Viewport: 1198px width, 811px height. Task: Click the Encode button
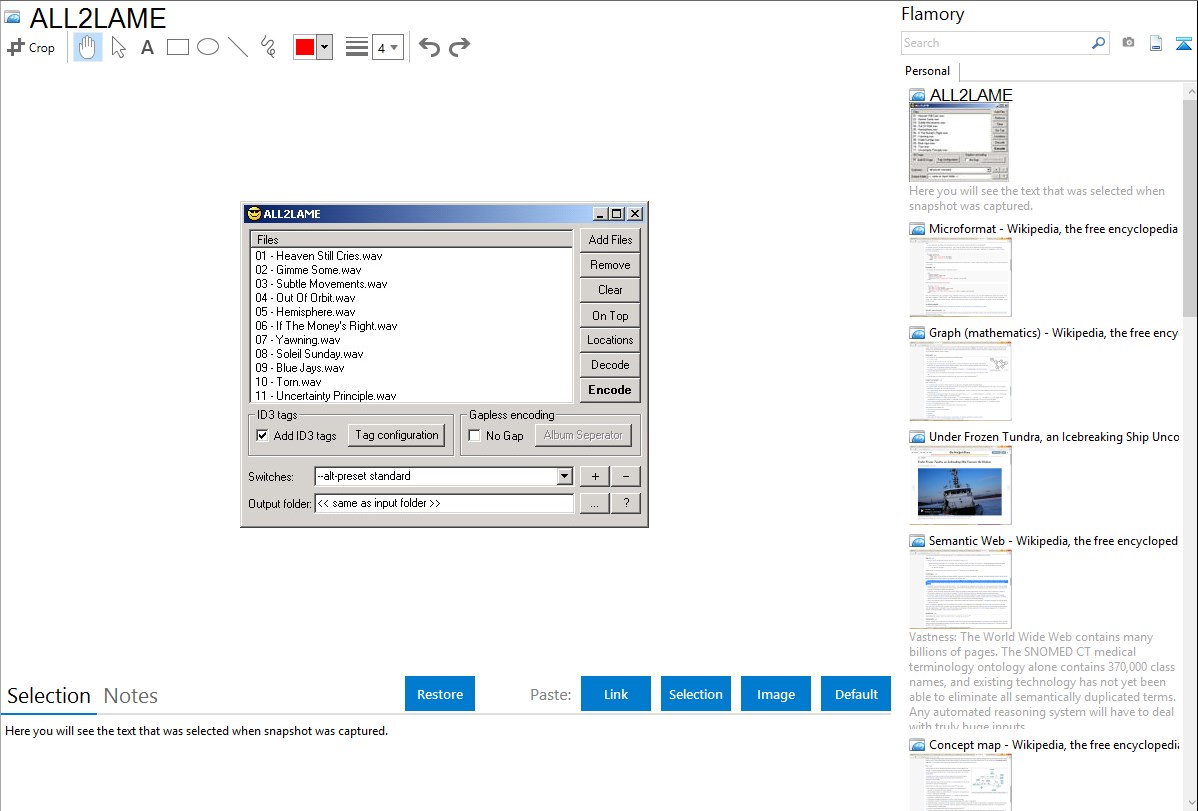610,390
